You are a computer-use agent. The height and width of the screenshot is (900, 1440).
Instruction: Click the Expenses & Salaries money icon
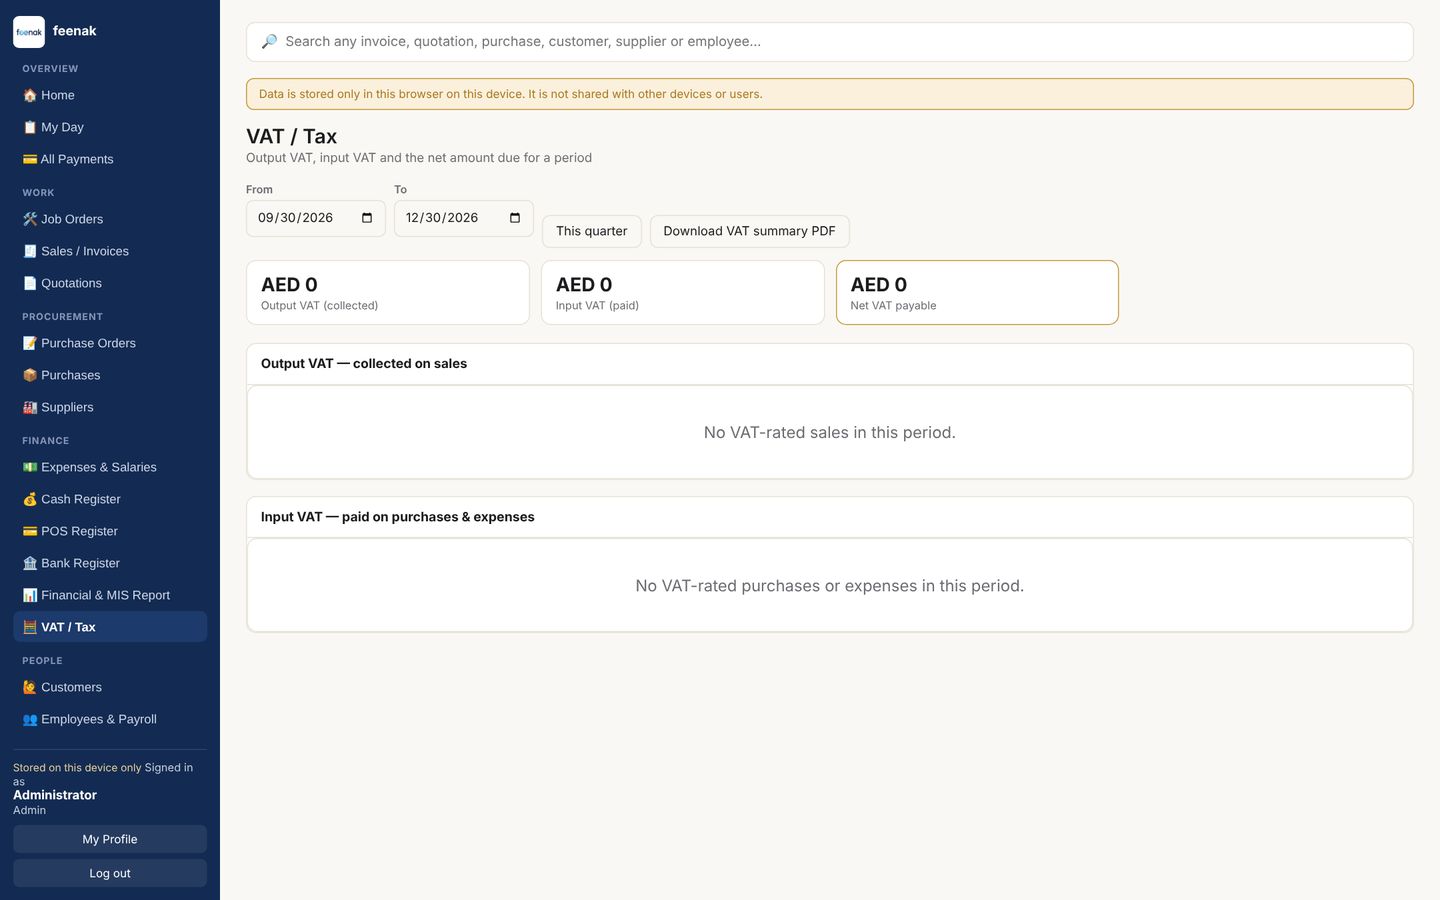tap(30, 467)
